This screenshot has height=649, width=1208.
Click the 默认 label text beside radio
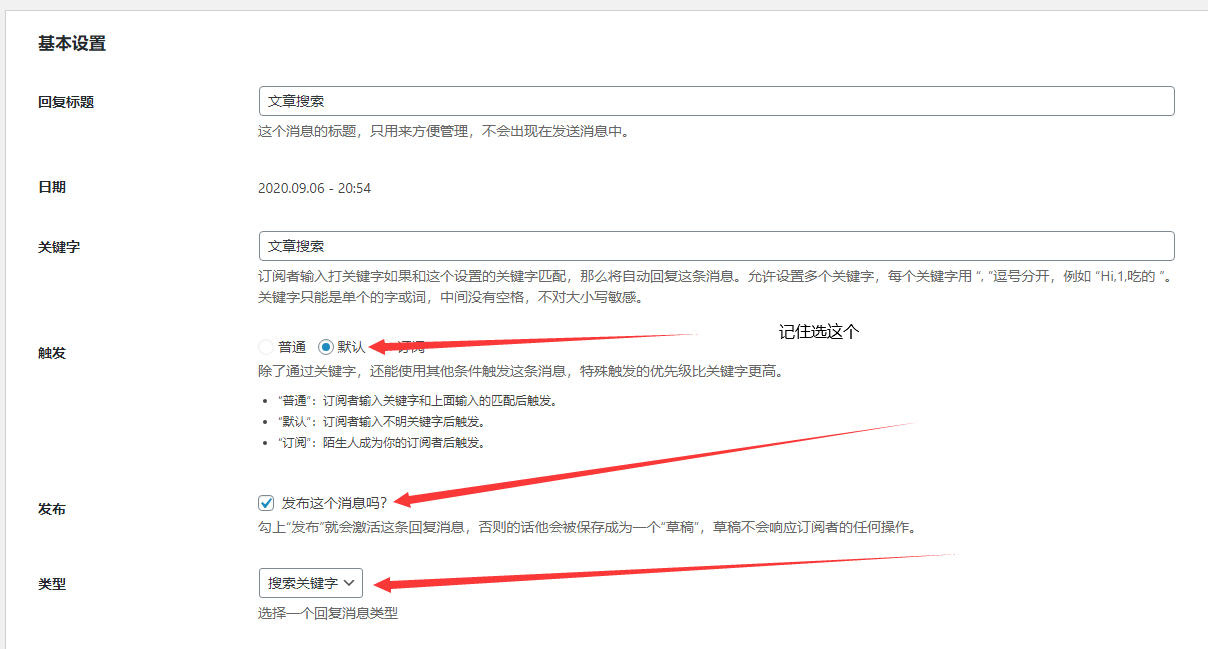point(351,347)
